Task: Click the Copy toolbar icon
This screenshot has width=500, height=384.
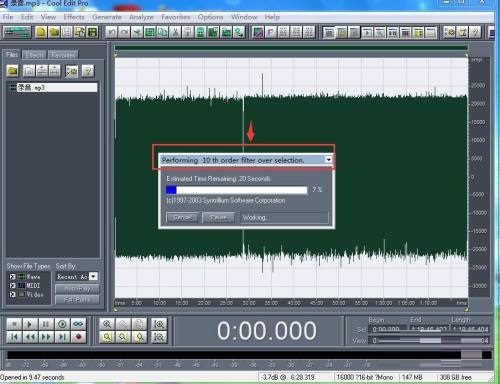Action: tap(162, 32)
